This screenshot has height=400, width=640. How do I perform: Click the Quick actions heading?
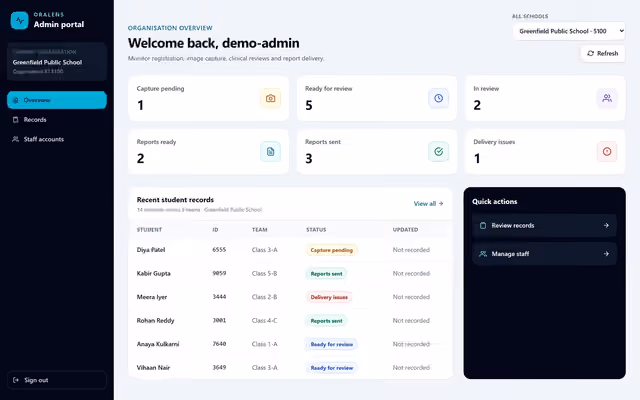coord(494,202)
